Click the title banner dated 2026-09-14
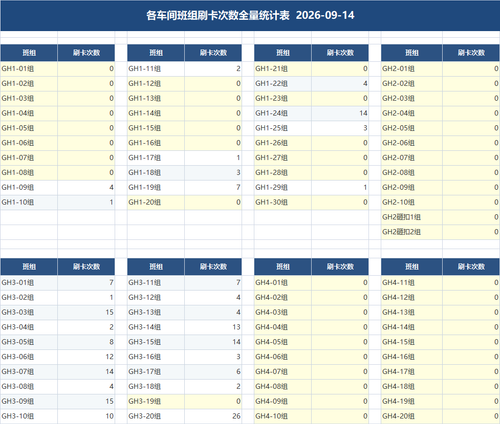 tap(250, 16)
